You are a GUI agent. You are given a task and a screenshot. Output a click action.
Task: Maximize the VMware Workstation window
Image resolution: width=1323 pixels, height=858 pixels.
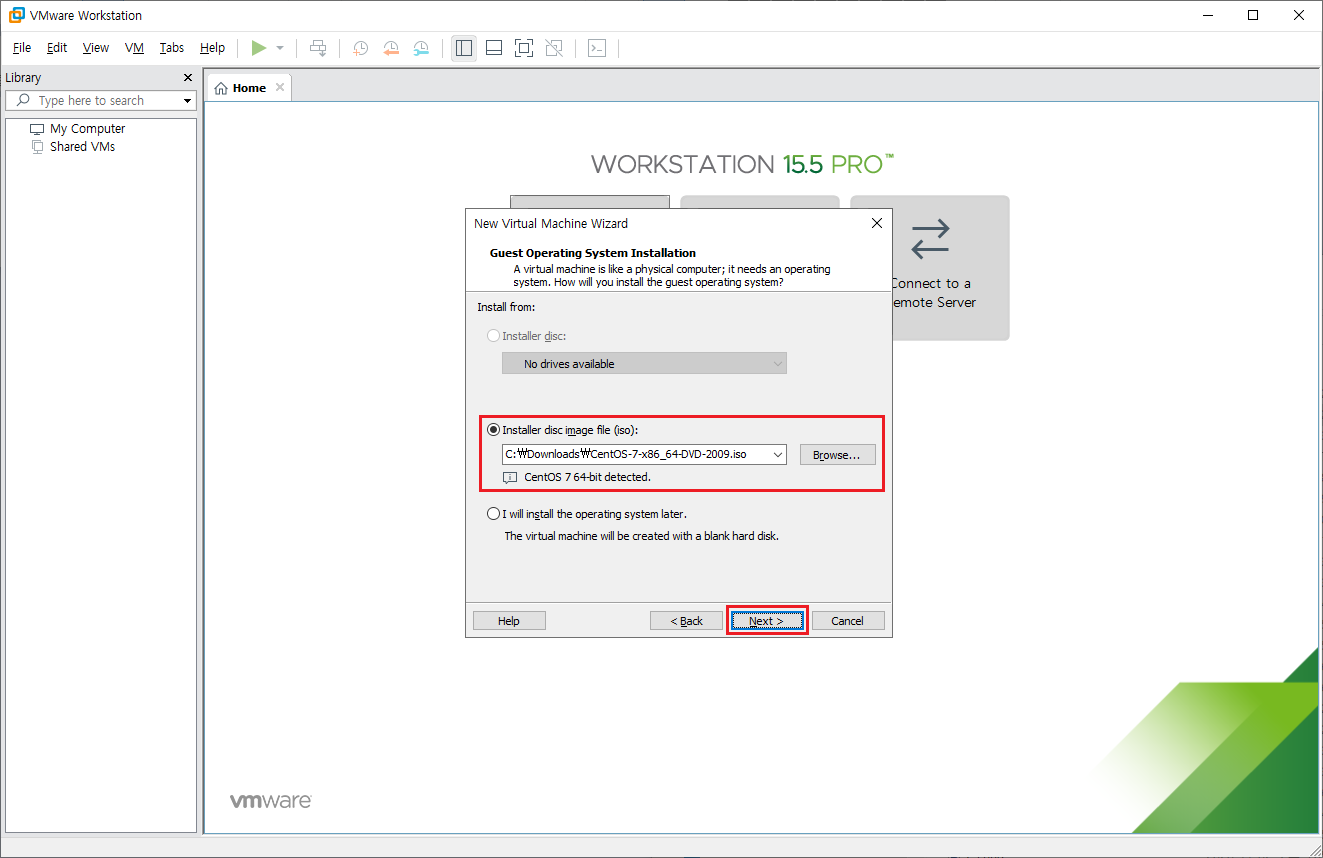coord(1253,15)
